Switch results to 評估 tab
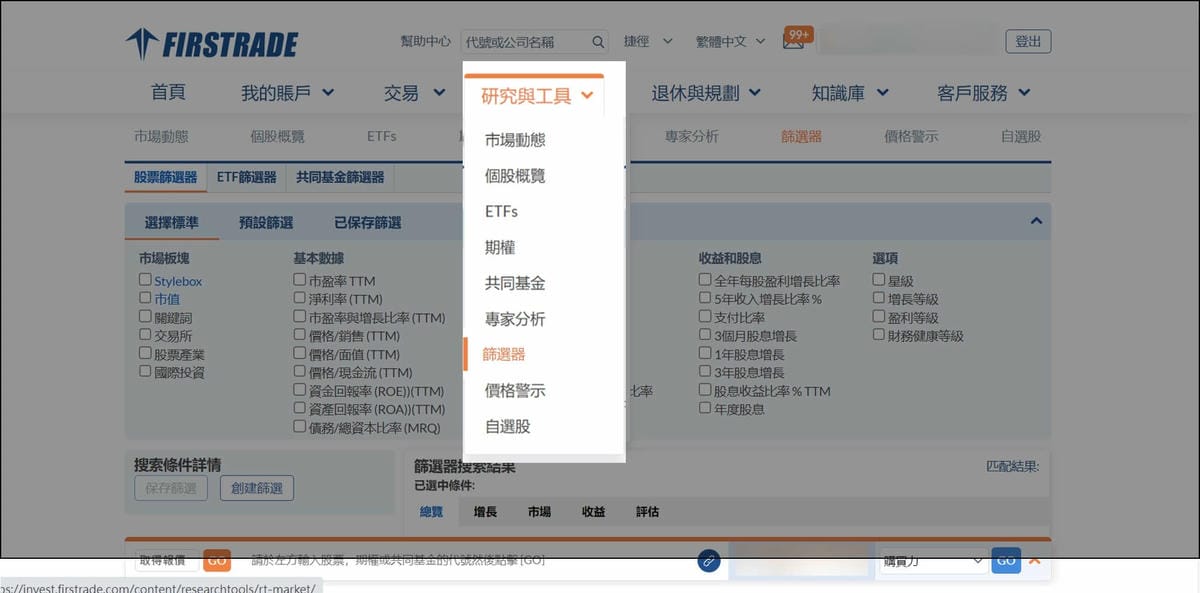The image size is (1200, 593). [x=647, y=512]
